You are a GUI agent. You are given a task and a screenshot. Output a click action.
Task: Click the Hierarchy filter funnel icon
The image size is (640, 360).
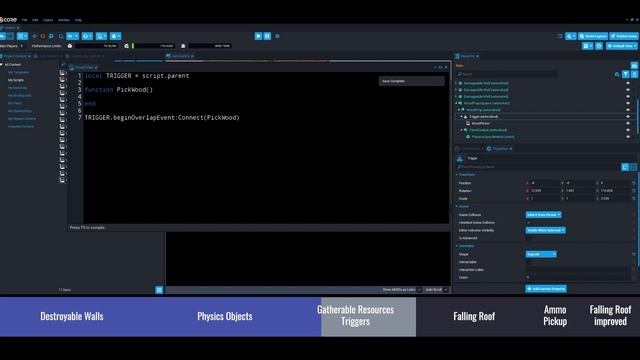click(626, 74)
